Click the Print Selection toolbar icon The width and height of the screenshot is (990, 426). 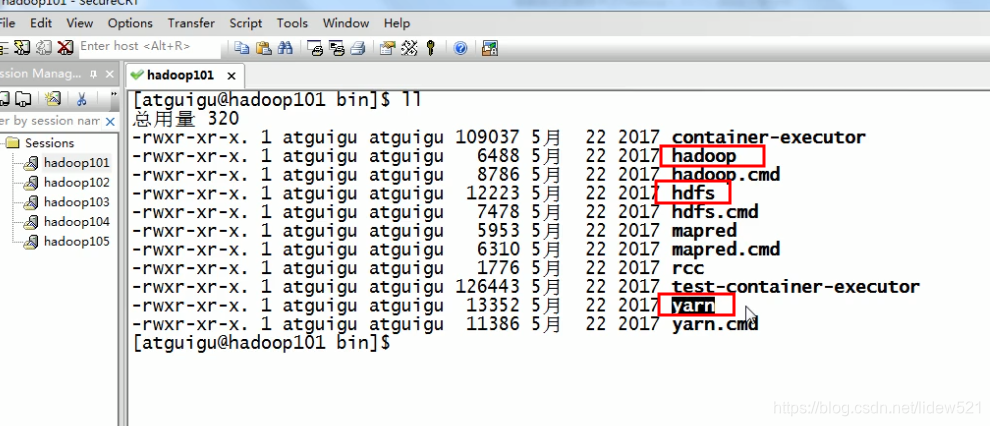337,47
